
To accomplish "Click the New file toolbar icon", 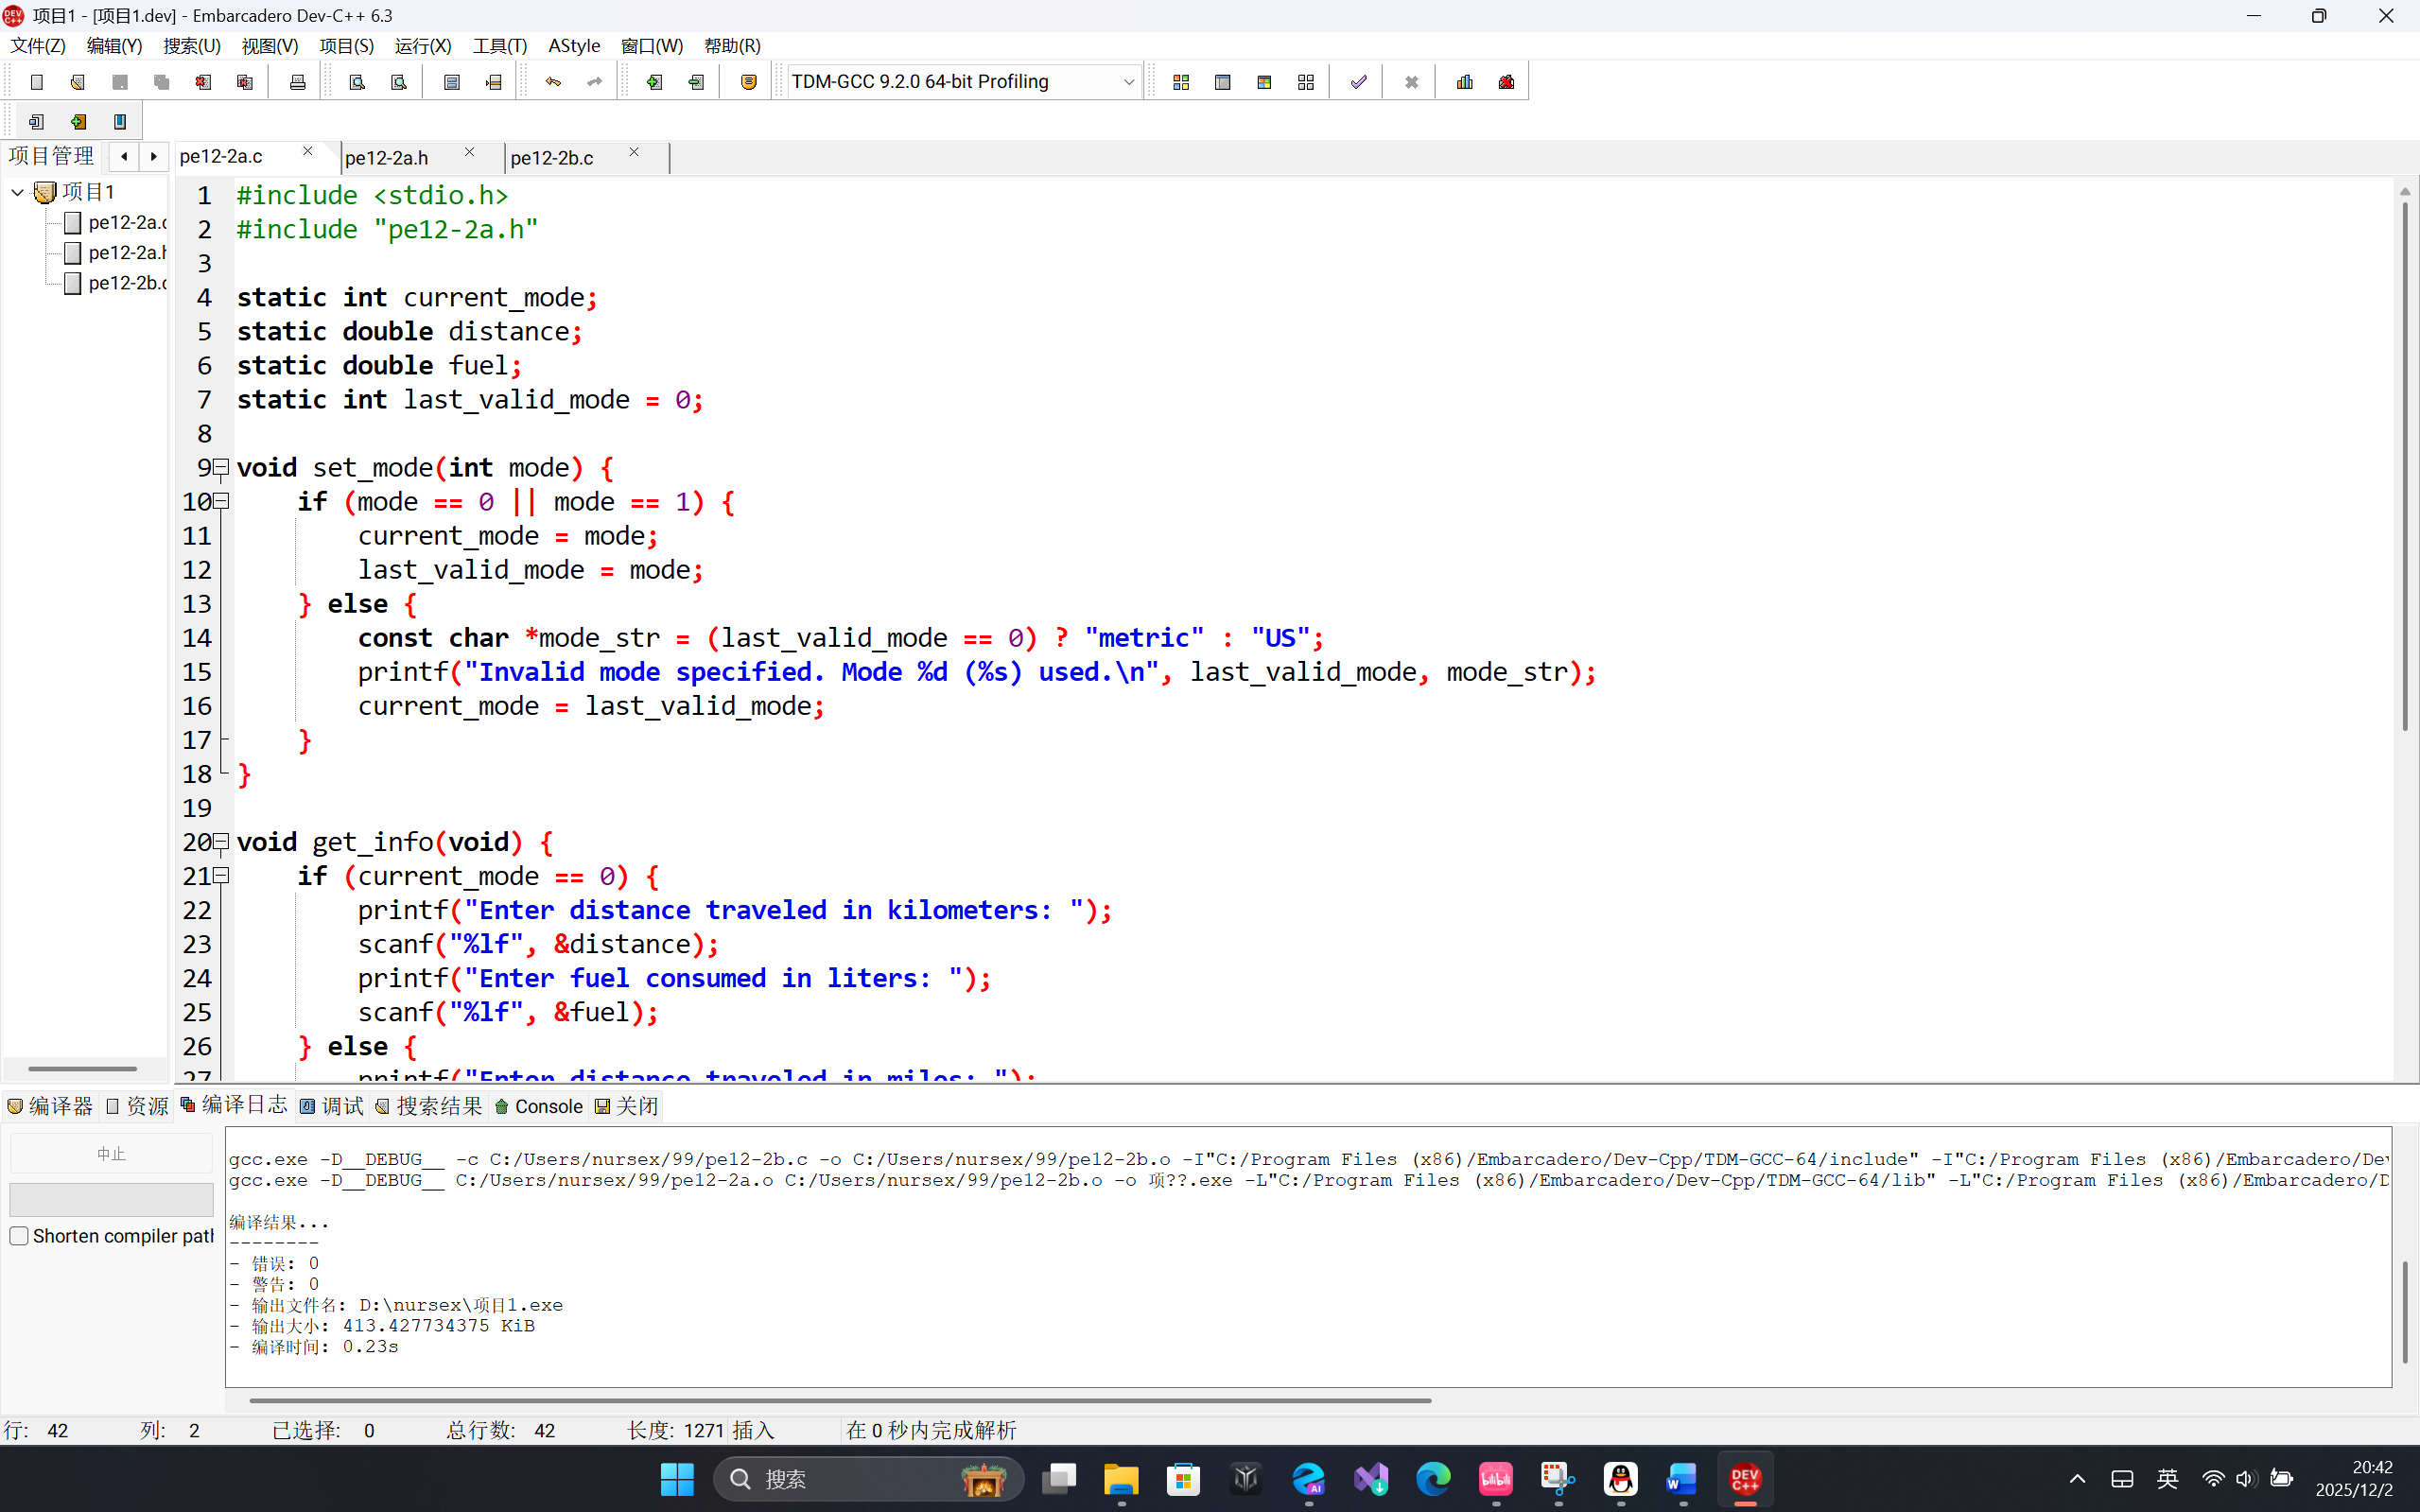I will point(37,82).
